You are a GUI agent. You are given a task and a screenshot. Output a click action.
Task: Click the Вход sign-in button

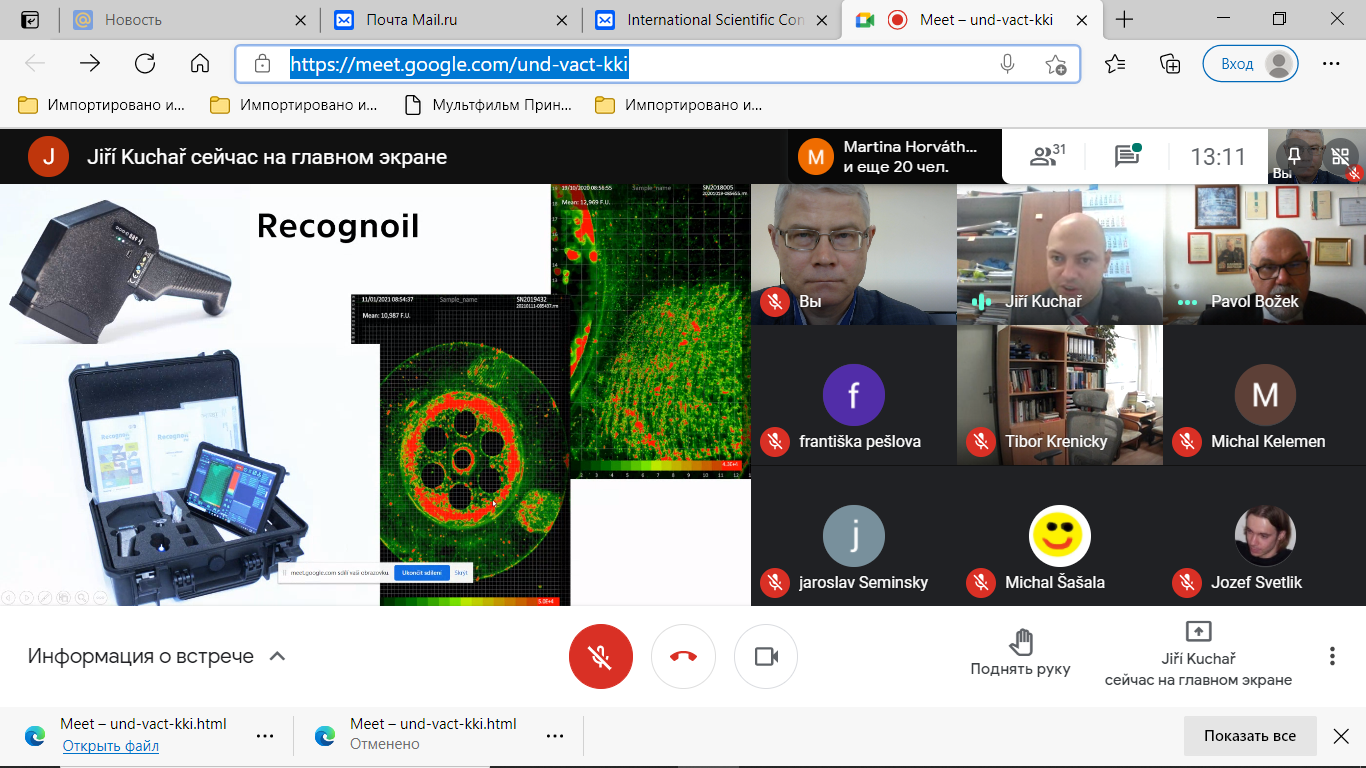(x=1250, y=64)
